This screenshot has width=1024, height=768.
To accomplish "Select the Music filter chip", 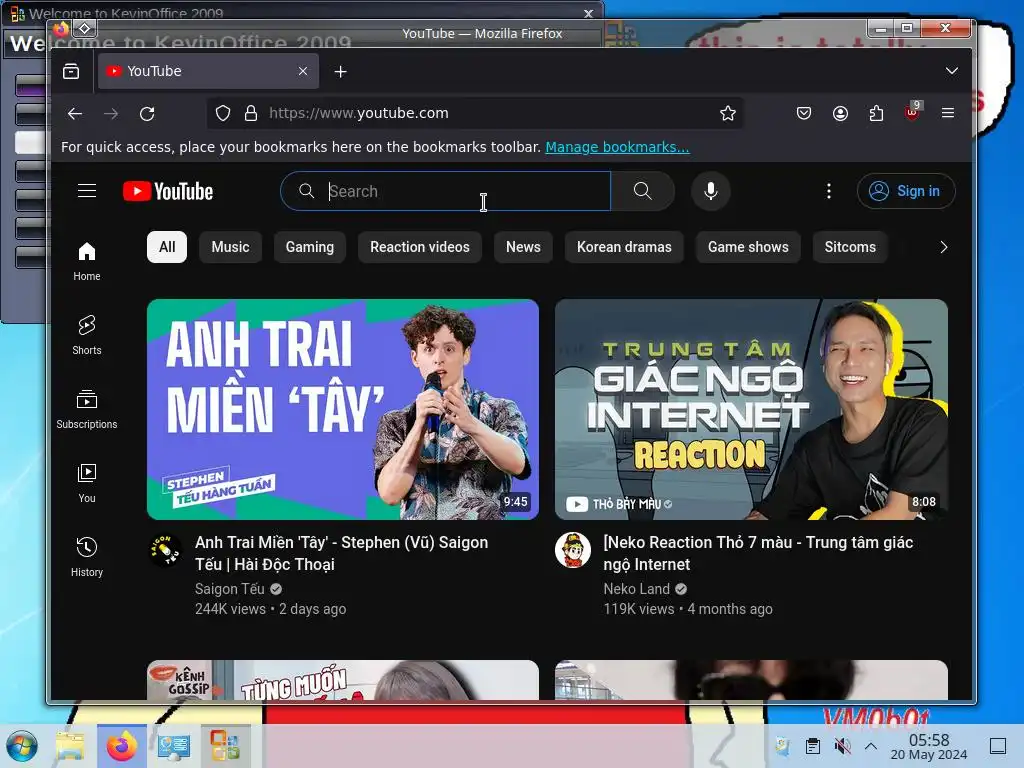I will click(x=231, y=247).
